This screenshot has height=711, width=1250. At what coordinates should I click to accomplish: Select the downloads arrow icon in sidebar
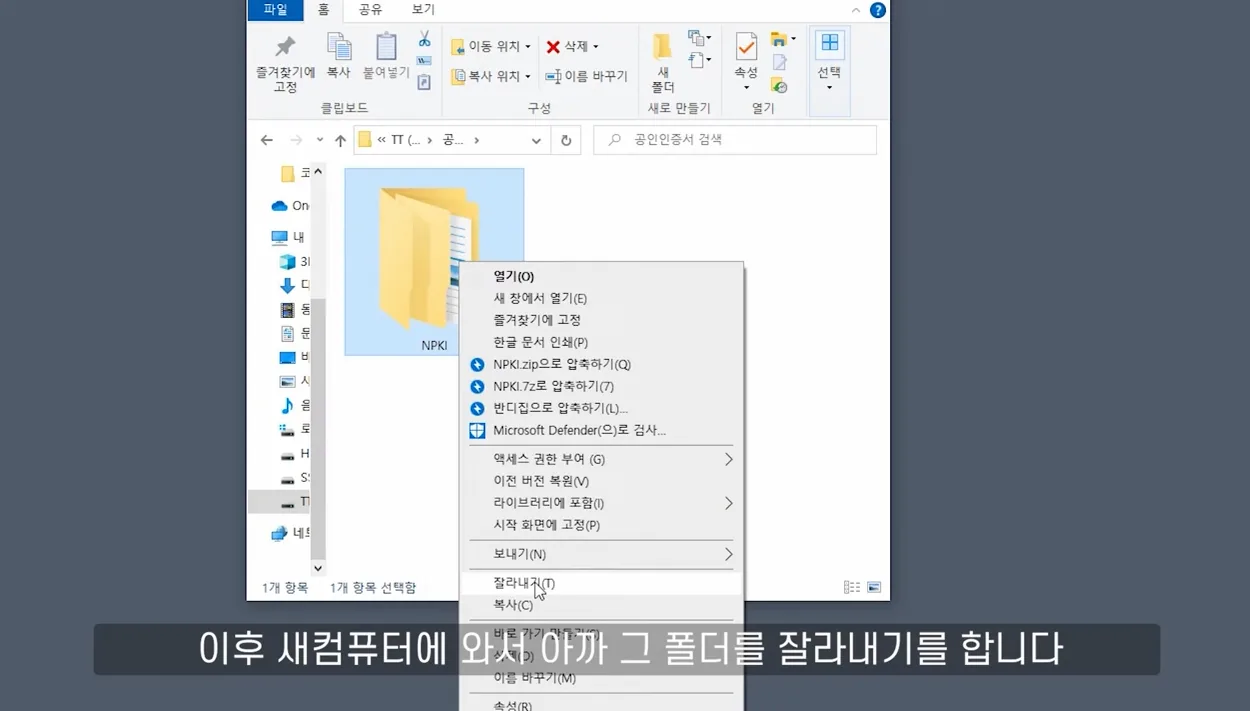coord(288,285)
